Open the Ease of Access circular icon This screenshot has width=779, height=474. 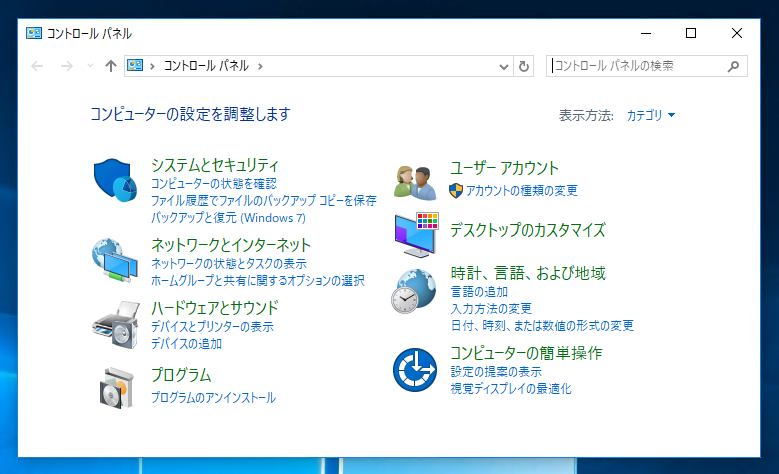(415, 370)
